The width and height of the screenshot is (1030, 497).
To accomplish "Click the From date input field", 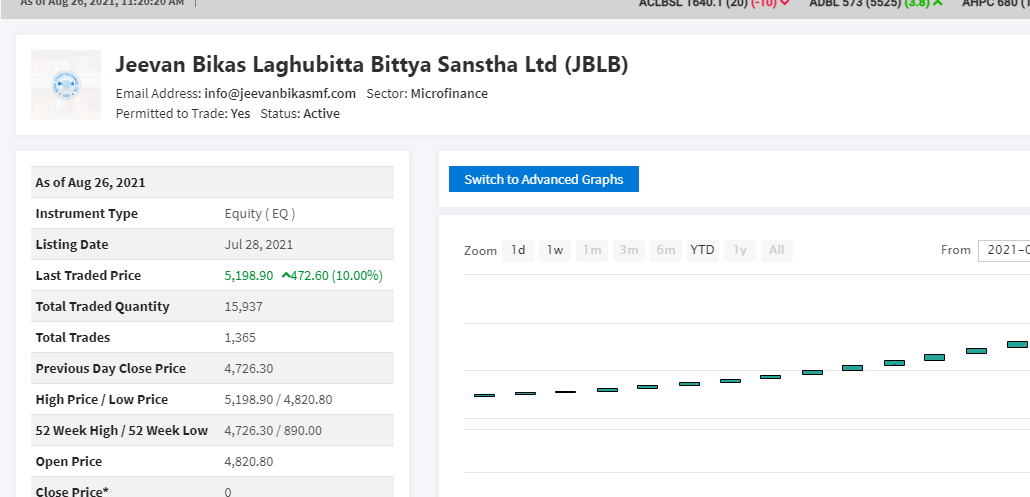I will 1004,250.
